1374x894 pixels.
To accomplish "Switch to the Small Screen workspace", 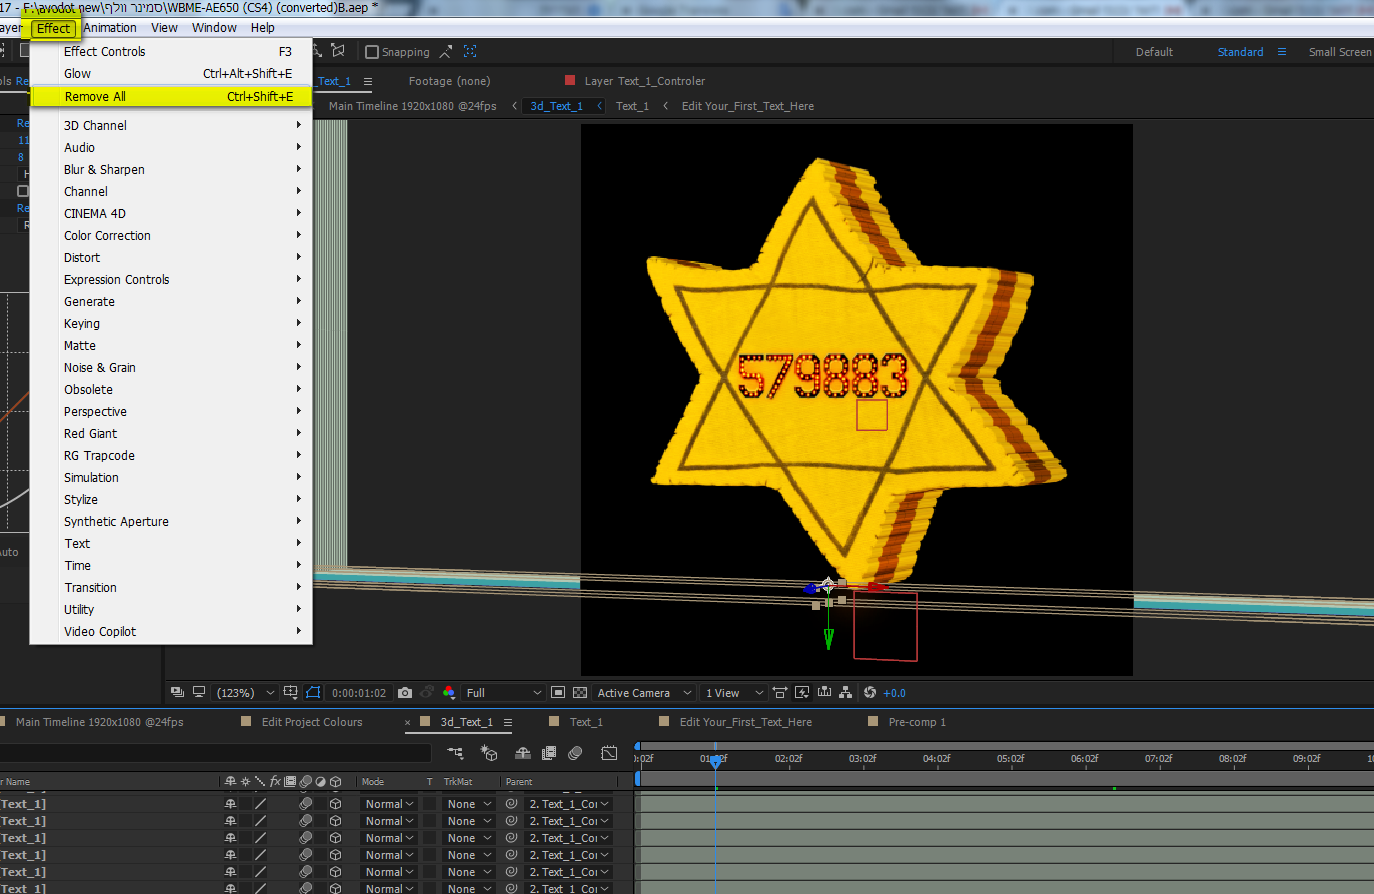I will (1339, 52).
